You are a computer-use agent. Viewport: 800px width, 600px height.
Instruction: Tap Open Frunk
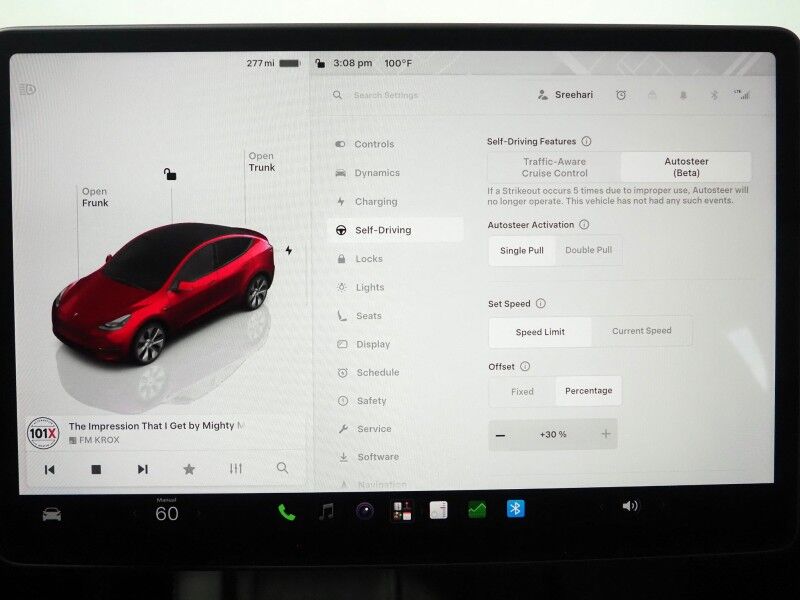click(95, 197)
